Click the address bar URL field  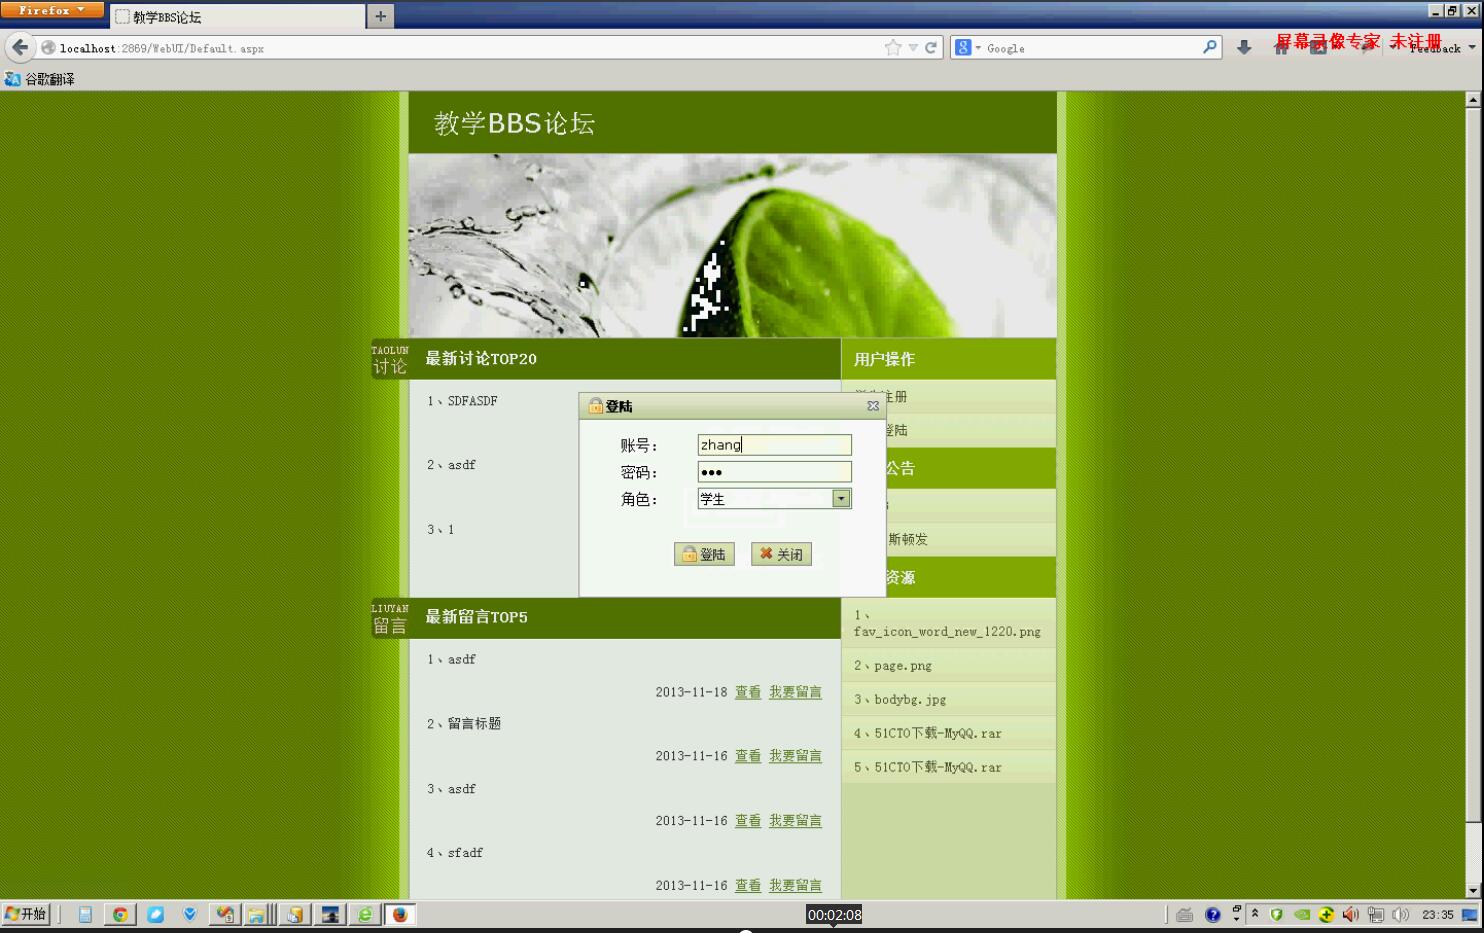tap(470, 48)
